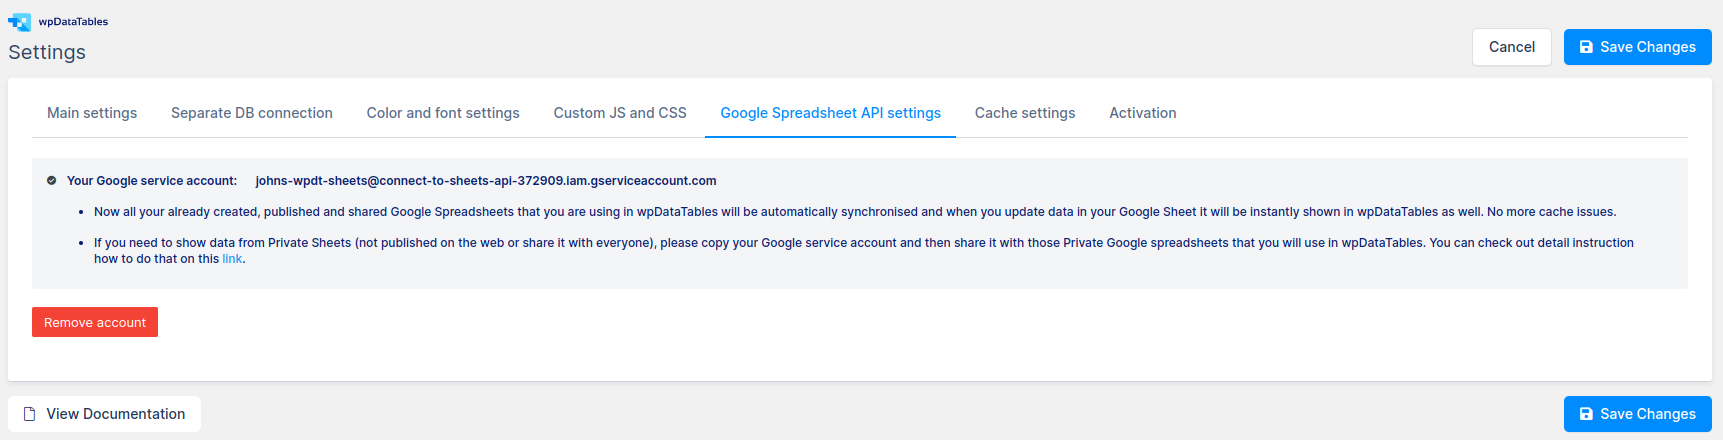
Task: Switch to Separate DB connection tab
Action: coord(252,113)
